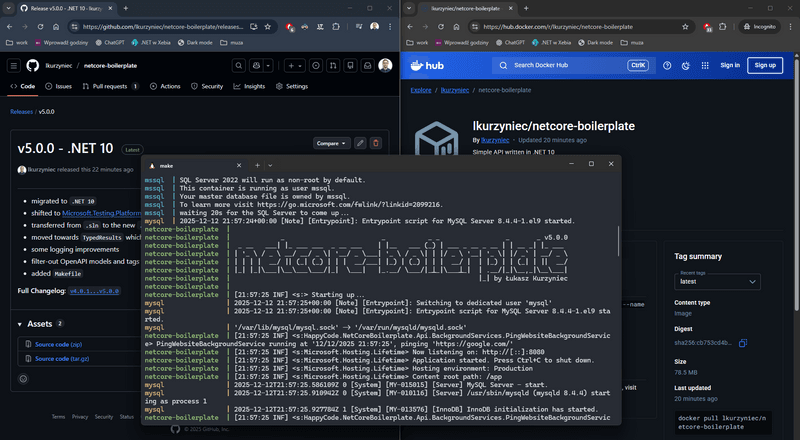Open the Releases breadcrumb link
Viewport: 800px width, 440px height.
tap(21, 111)
